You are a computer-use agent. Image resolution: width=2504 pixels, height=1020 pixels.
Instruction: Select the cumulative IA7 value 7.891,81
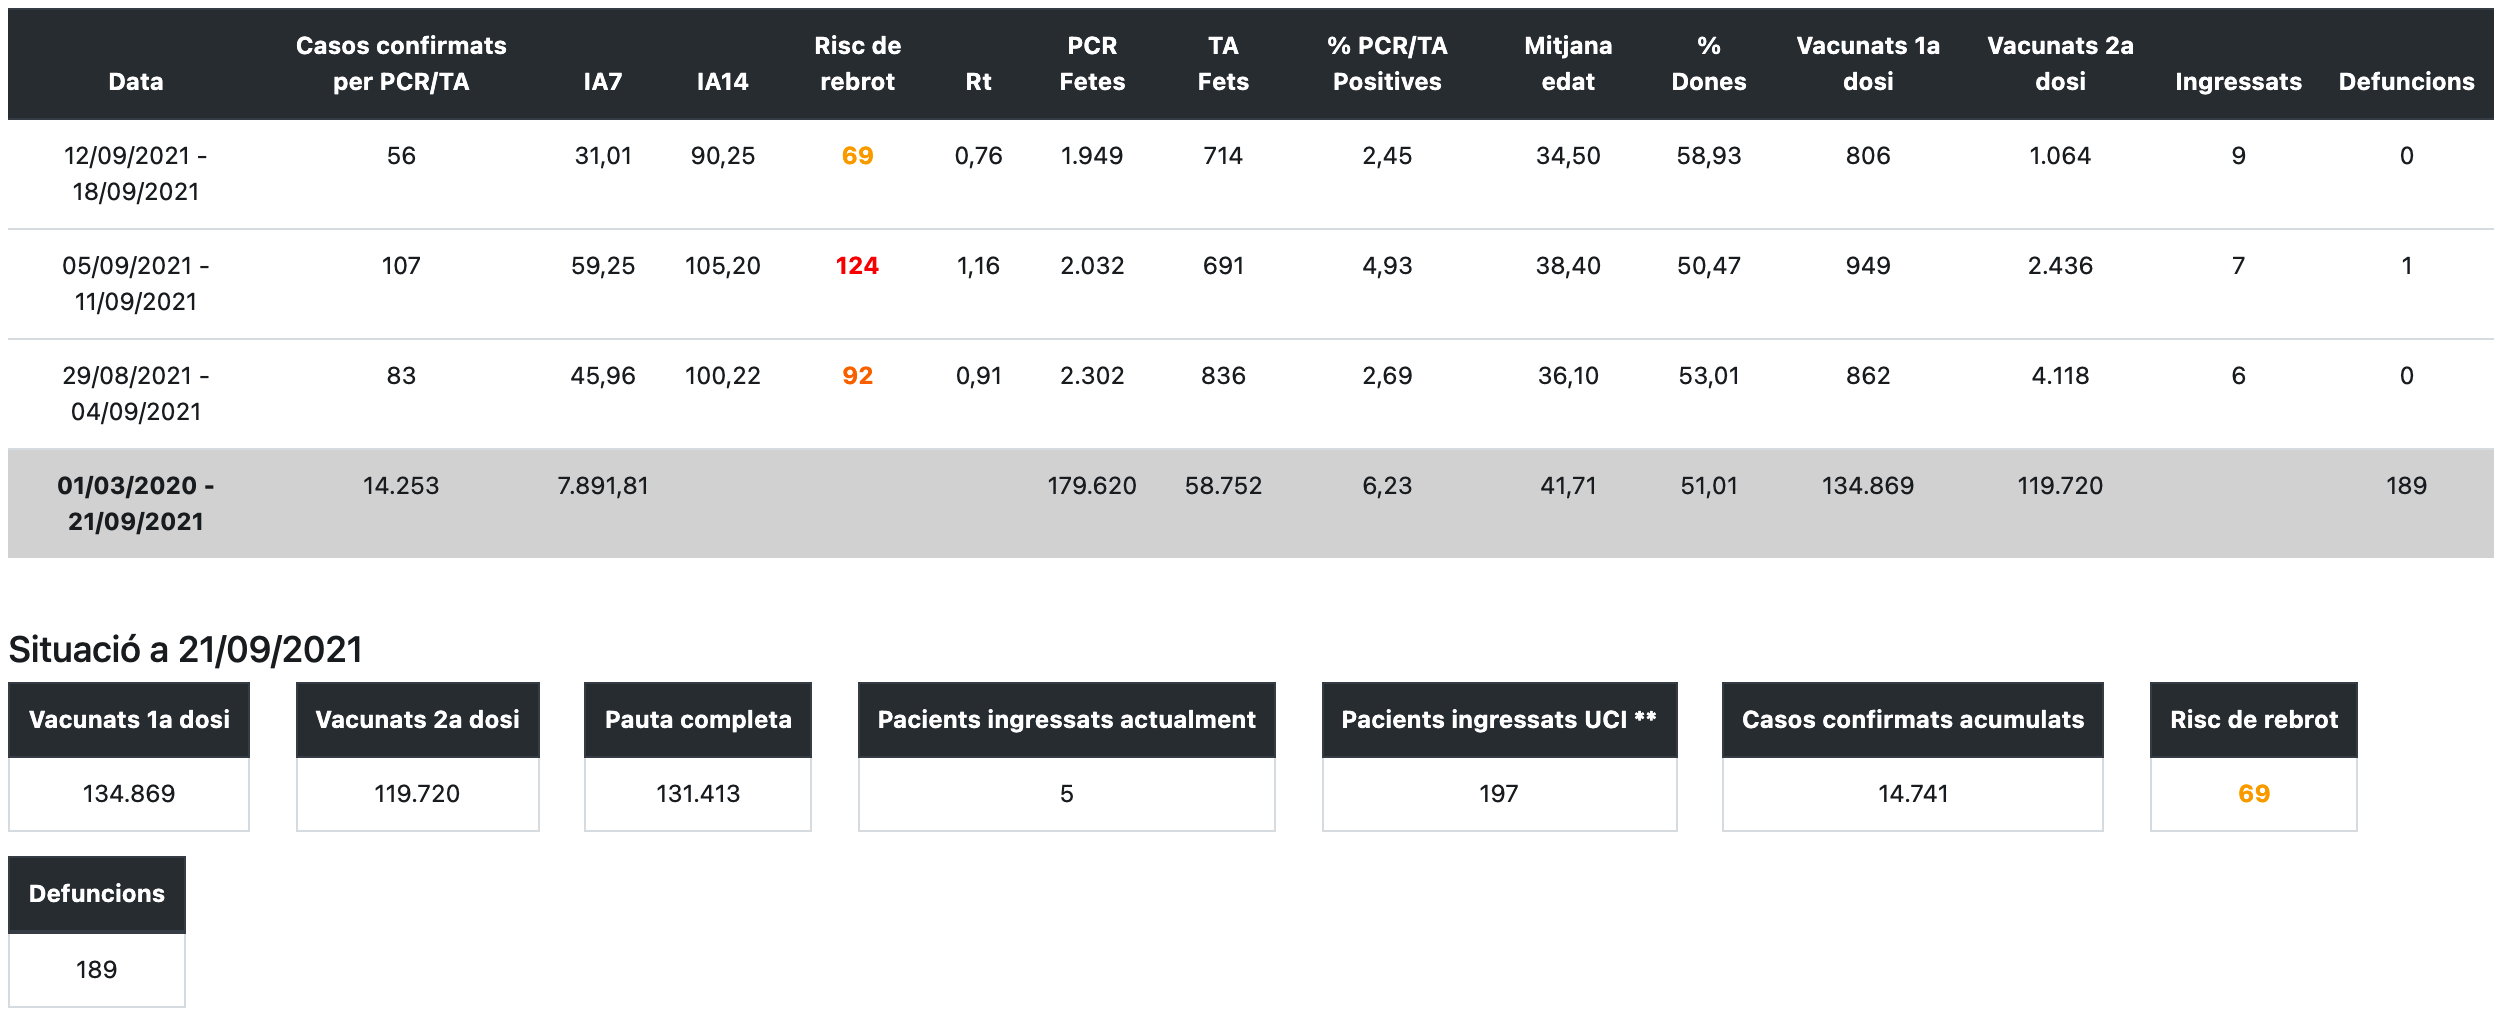[602, 486]
